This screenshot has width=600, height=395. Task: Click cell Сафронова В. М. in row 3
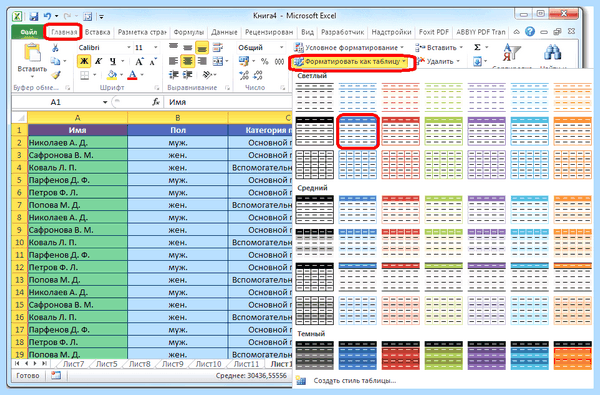[77, 155]
